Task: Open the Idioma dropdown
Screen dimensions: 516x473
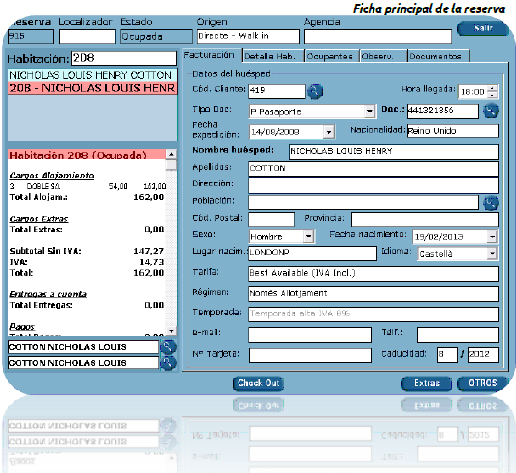Action: point(492,254)
